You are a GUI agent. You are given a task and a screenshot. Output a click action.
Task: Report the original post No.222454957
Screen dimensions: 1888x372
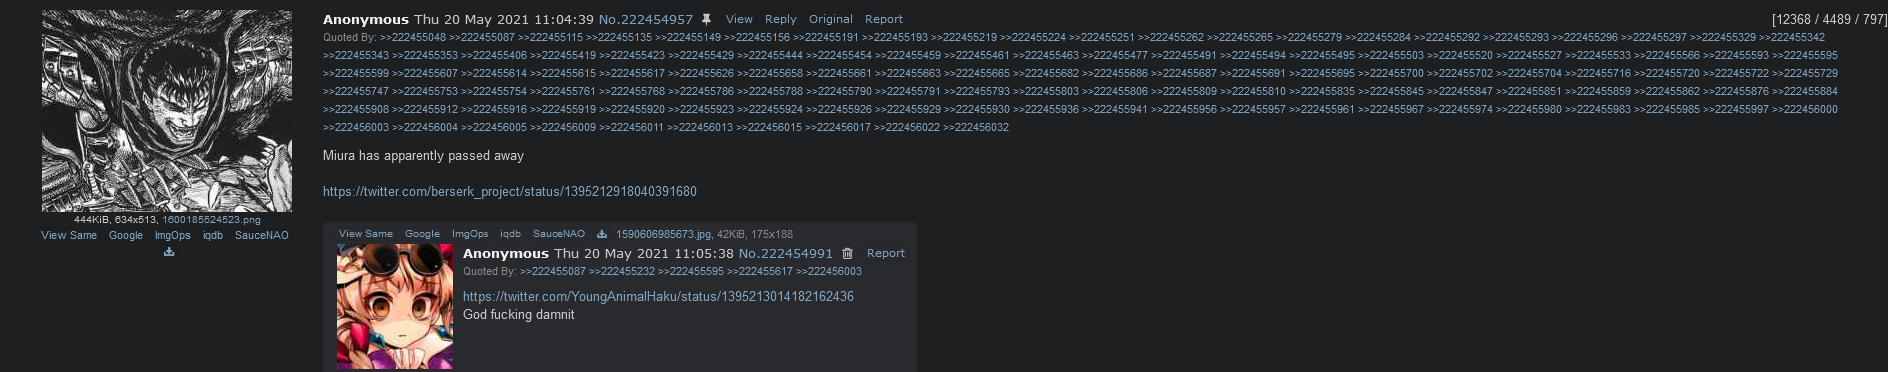884,19
